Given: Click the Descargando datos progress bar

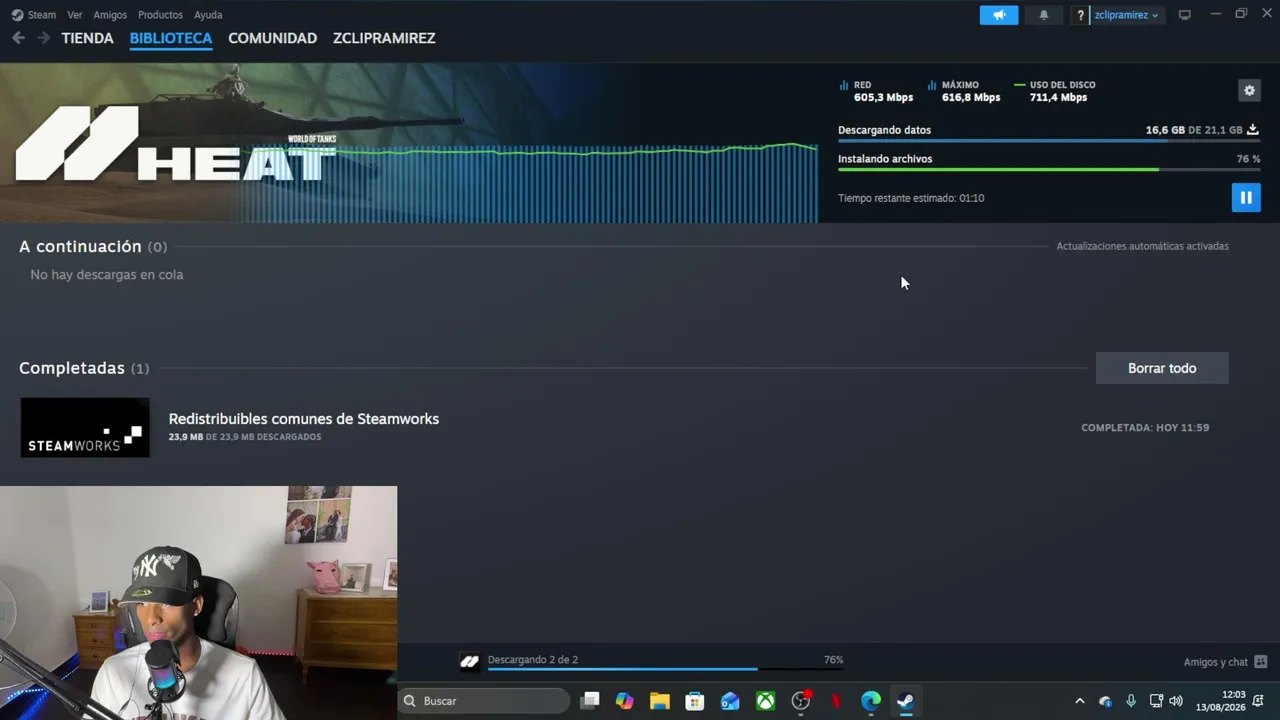Looking at the screenshot, I should [1049, 141].
